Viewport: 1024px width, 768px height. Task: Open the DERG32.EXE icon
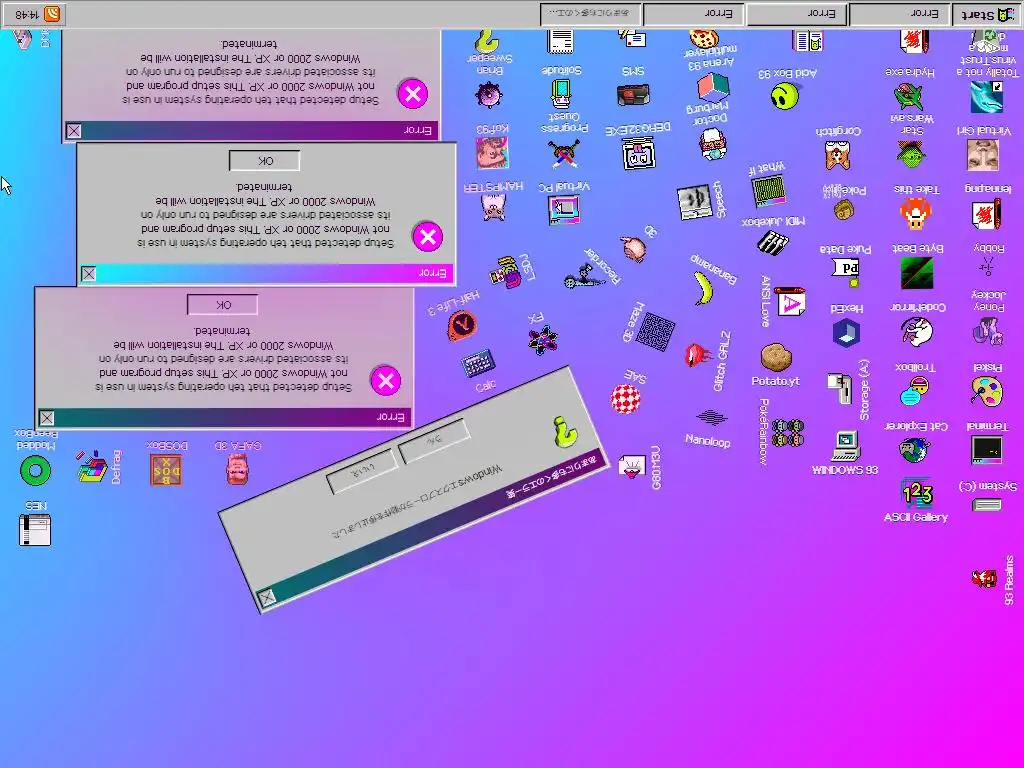tap(639, 153)
